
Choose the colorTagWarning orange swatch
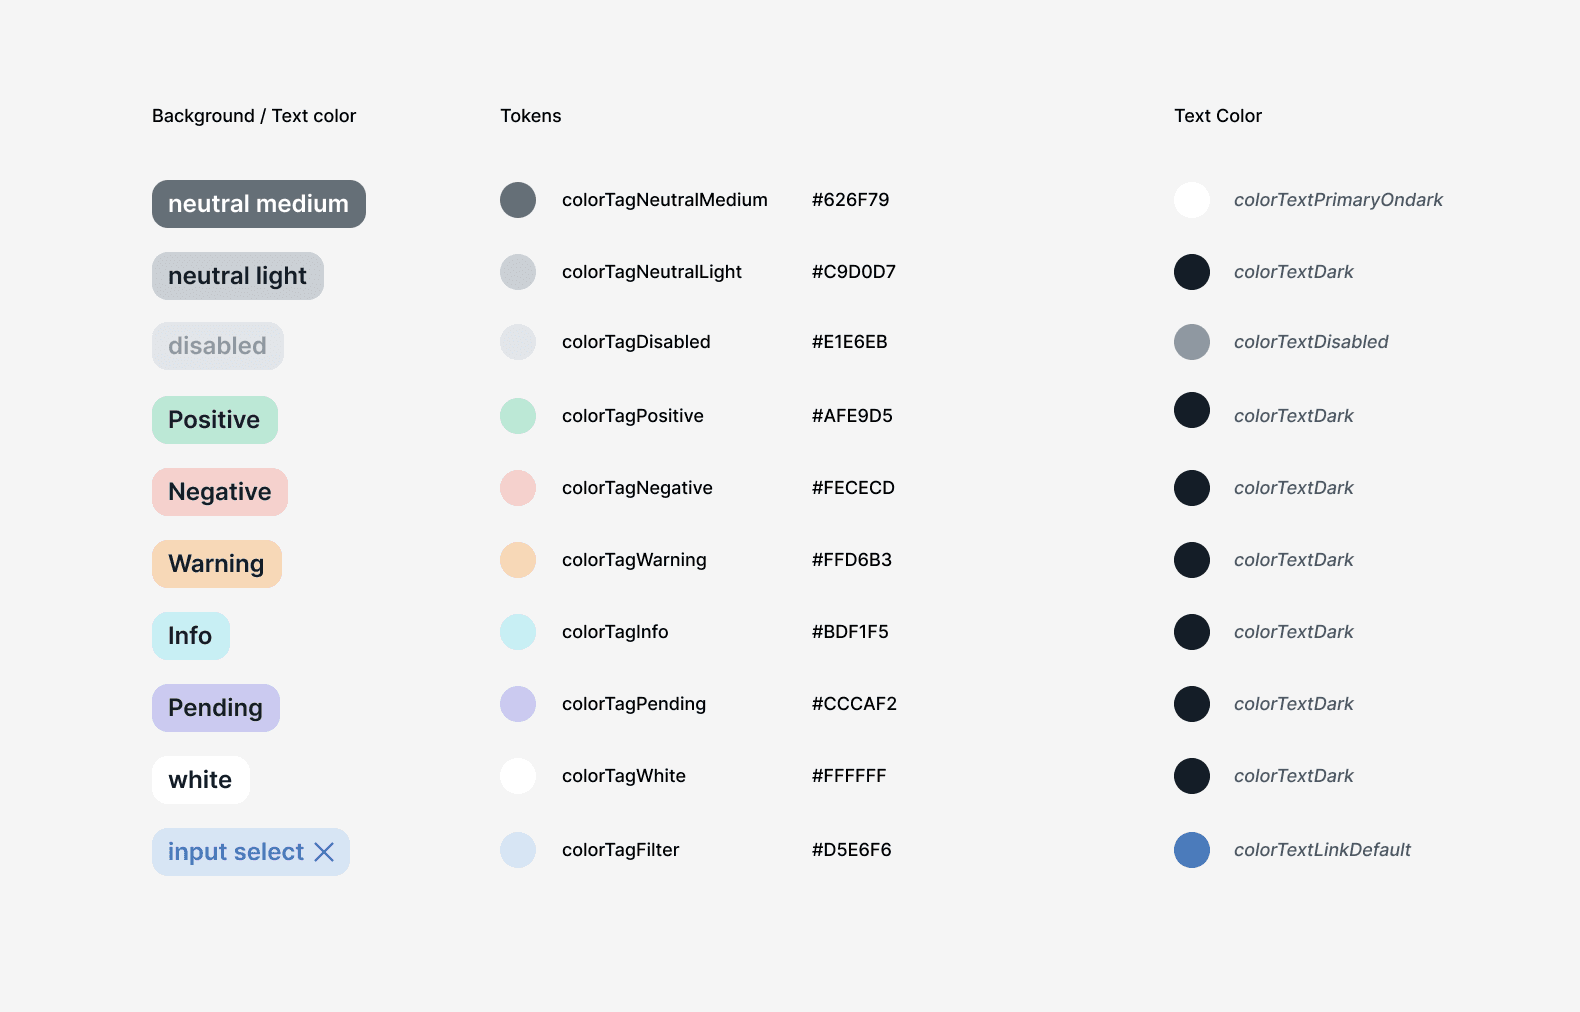[518, 560]
